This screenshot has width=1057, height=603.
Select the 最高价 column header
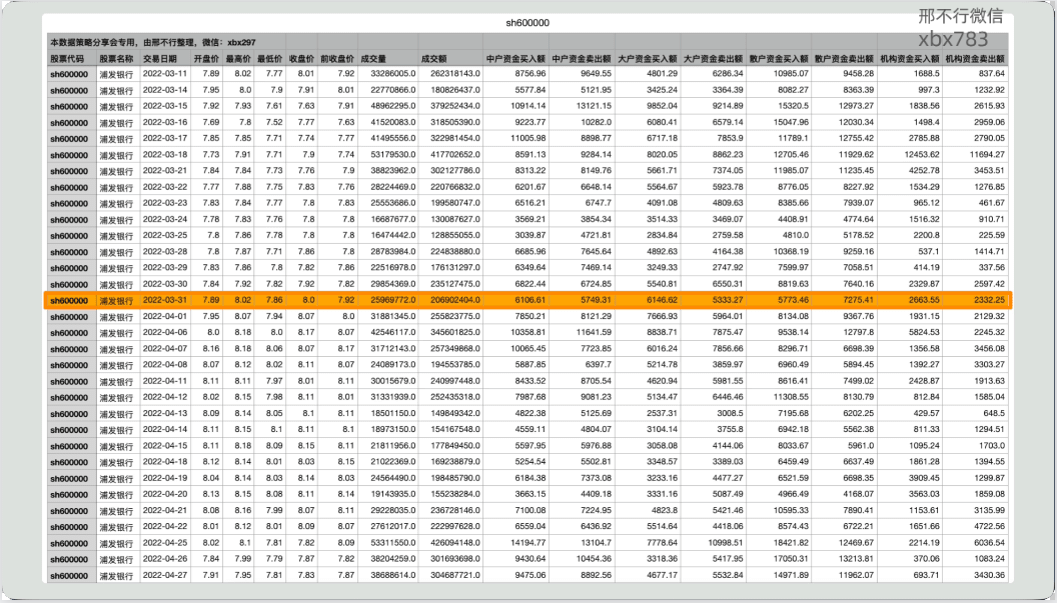point(238,59)
